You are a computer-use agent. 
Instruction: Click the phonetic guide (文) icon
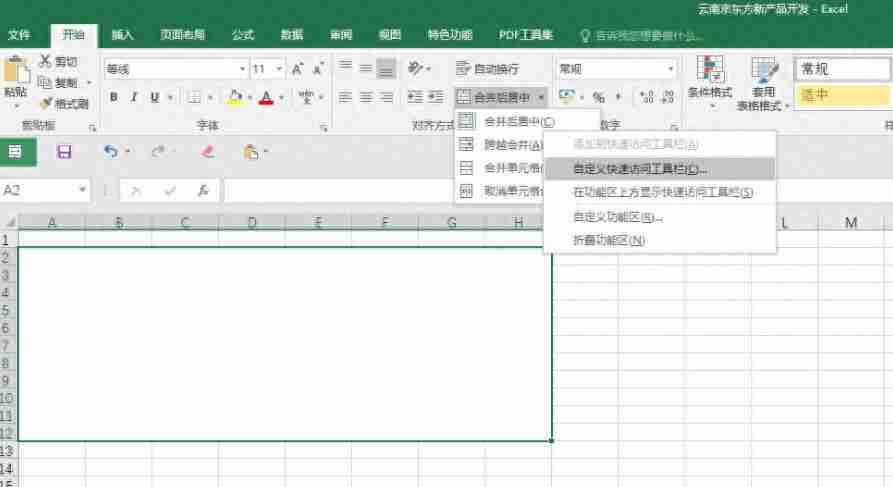(306, 97)
